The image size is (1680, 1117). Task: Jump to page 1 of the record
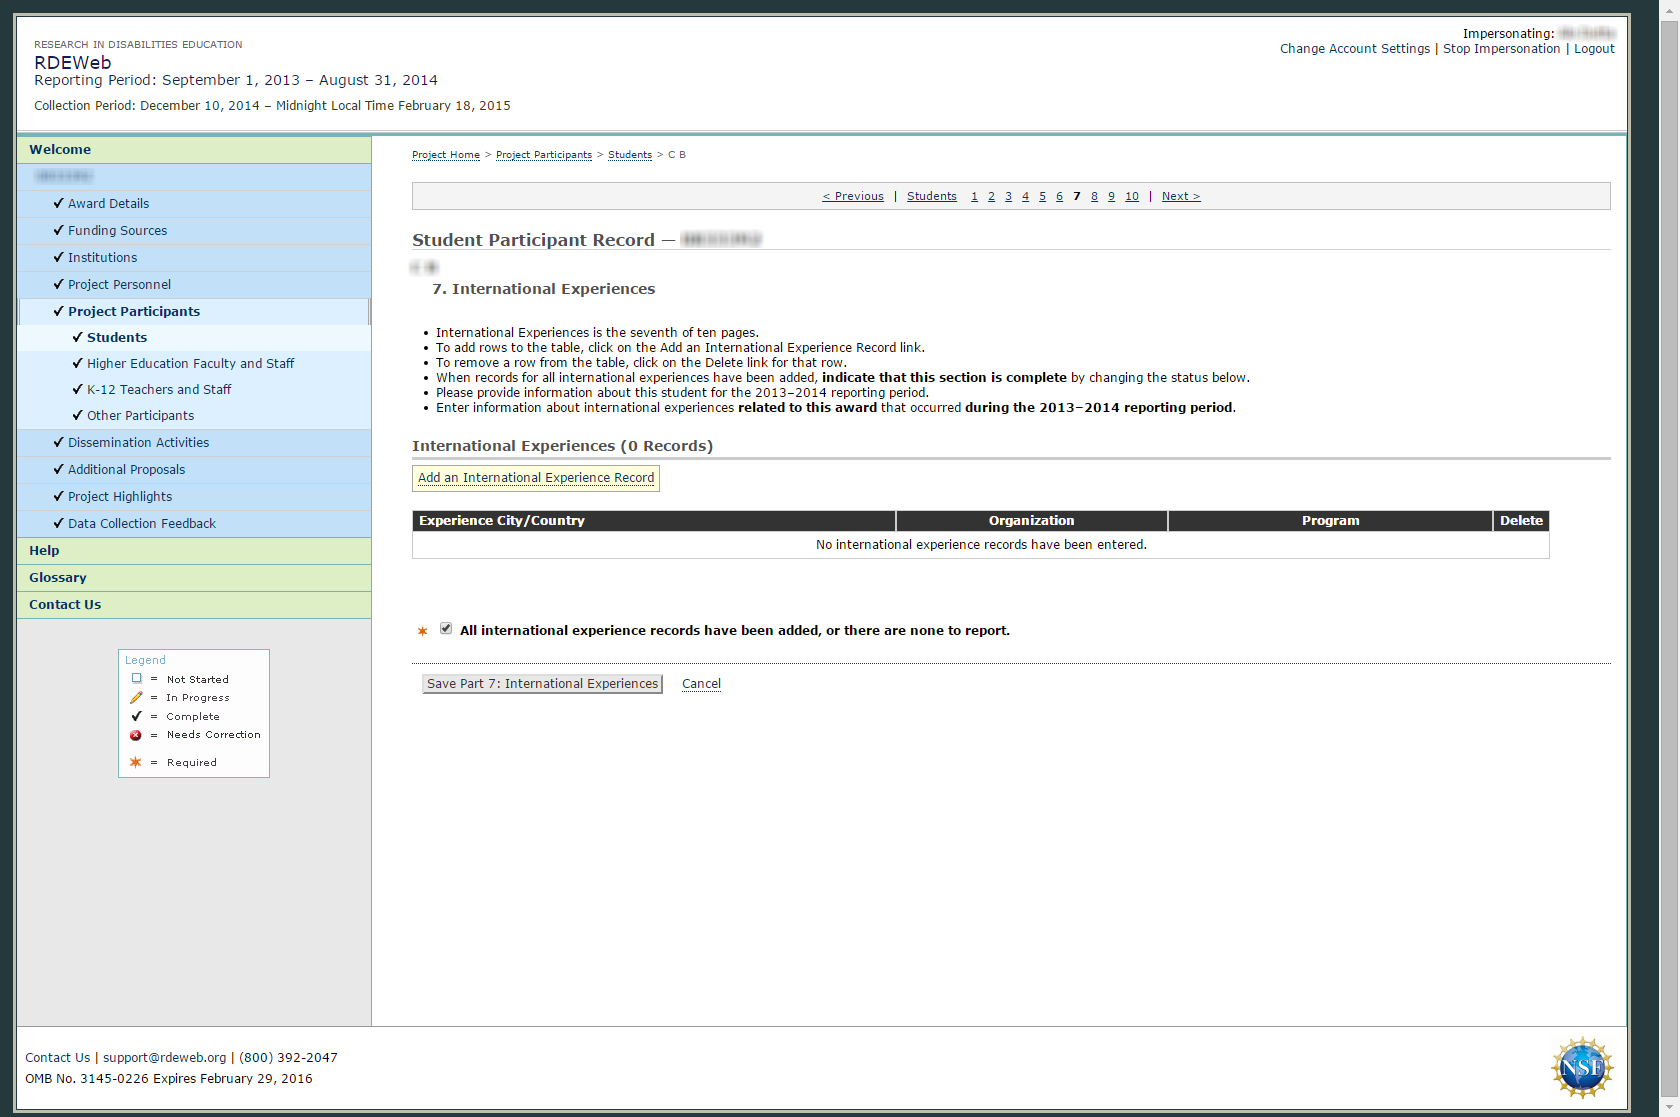(x=974, y=197)
